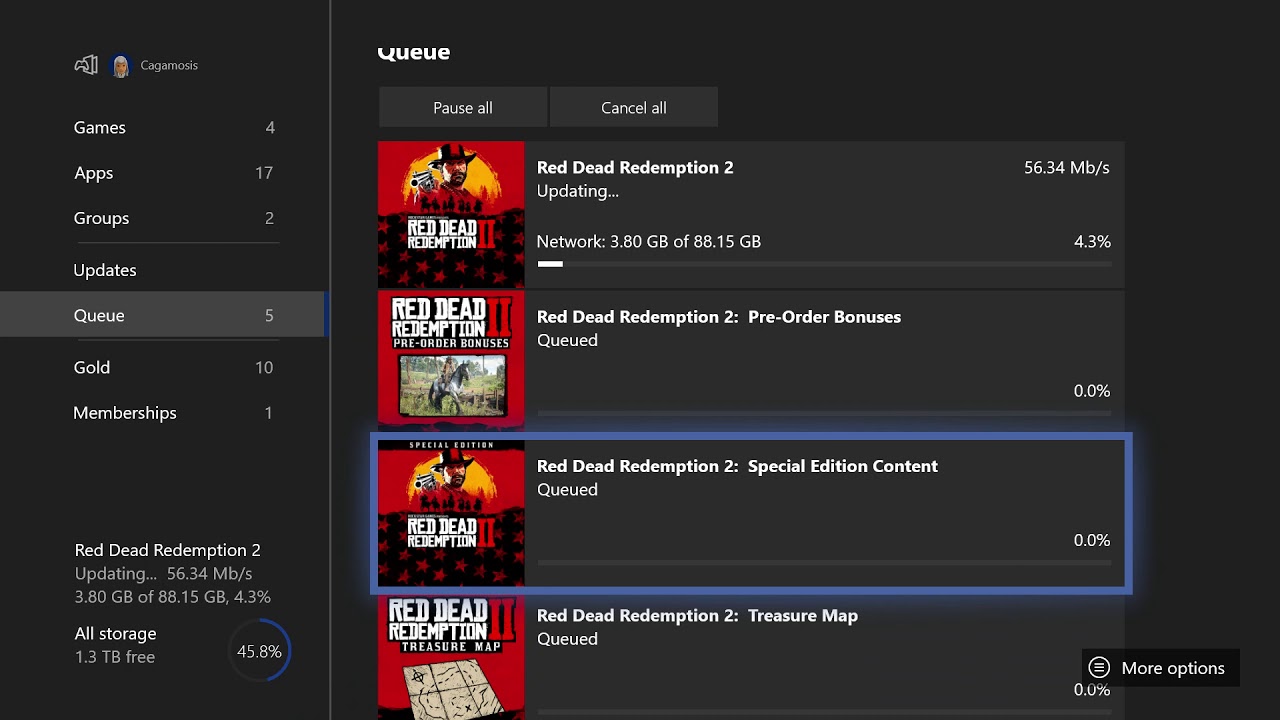Click the 56.34 Mb/s speed in the queue list
1280x720 pixels.
click(x=1067, y=168)
